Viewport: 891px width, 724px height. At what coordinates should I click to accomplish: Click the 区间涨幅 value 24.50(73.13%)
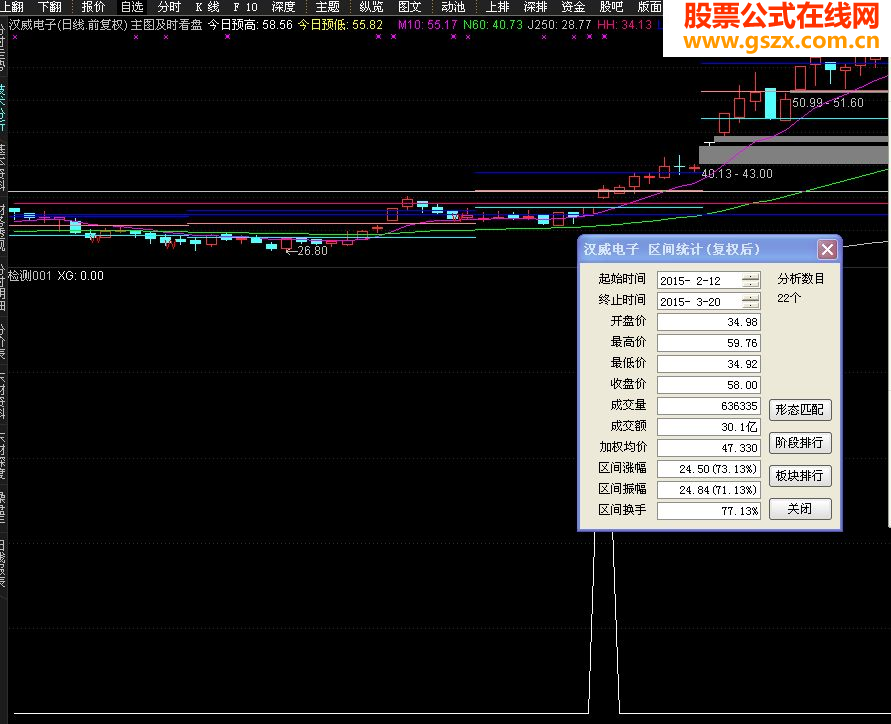[709, 469]
